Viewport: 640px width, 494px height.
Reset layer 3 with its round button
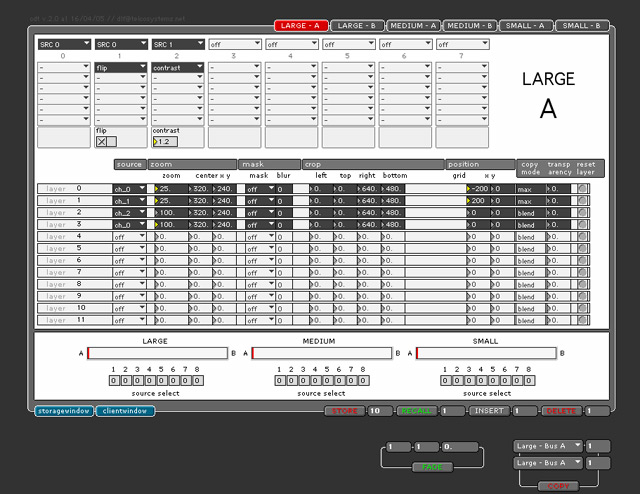point(582,225)
